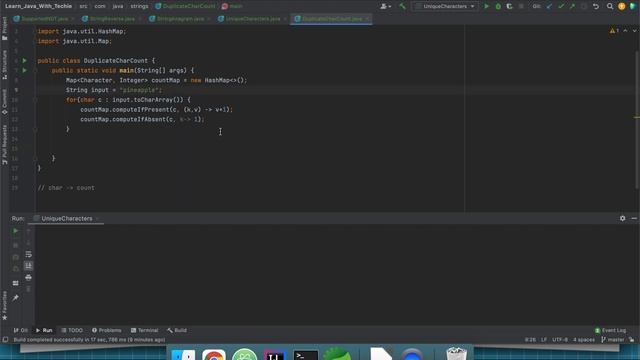Jump to previous highlighted problem arrow
This screenshot has height=360, width=640.
(625, 31)
